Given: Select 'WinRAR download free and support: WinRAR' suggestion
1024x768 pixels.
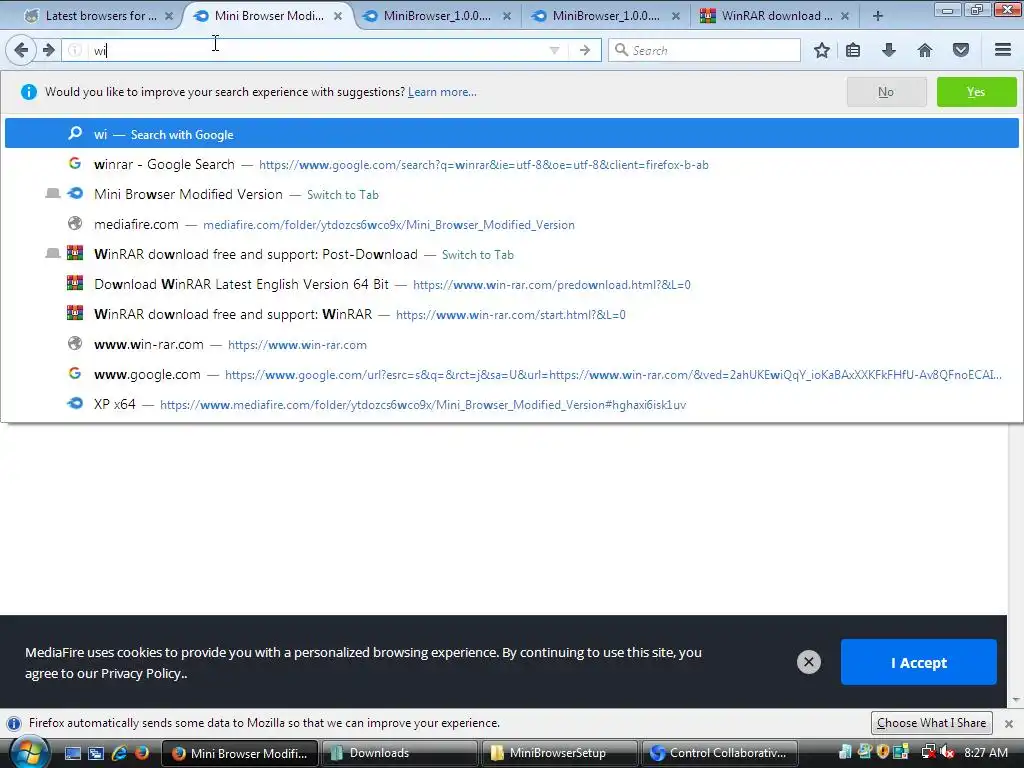Looking at the screenshot, I should 511,314.
